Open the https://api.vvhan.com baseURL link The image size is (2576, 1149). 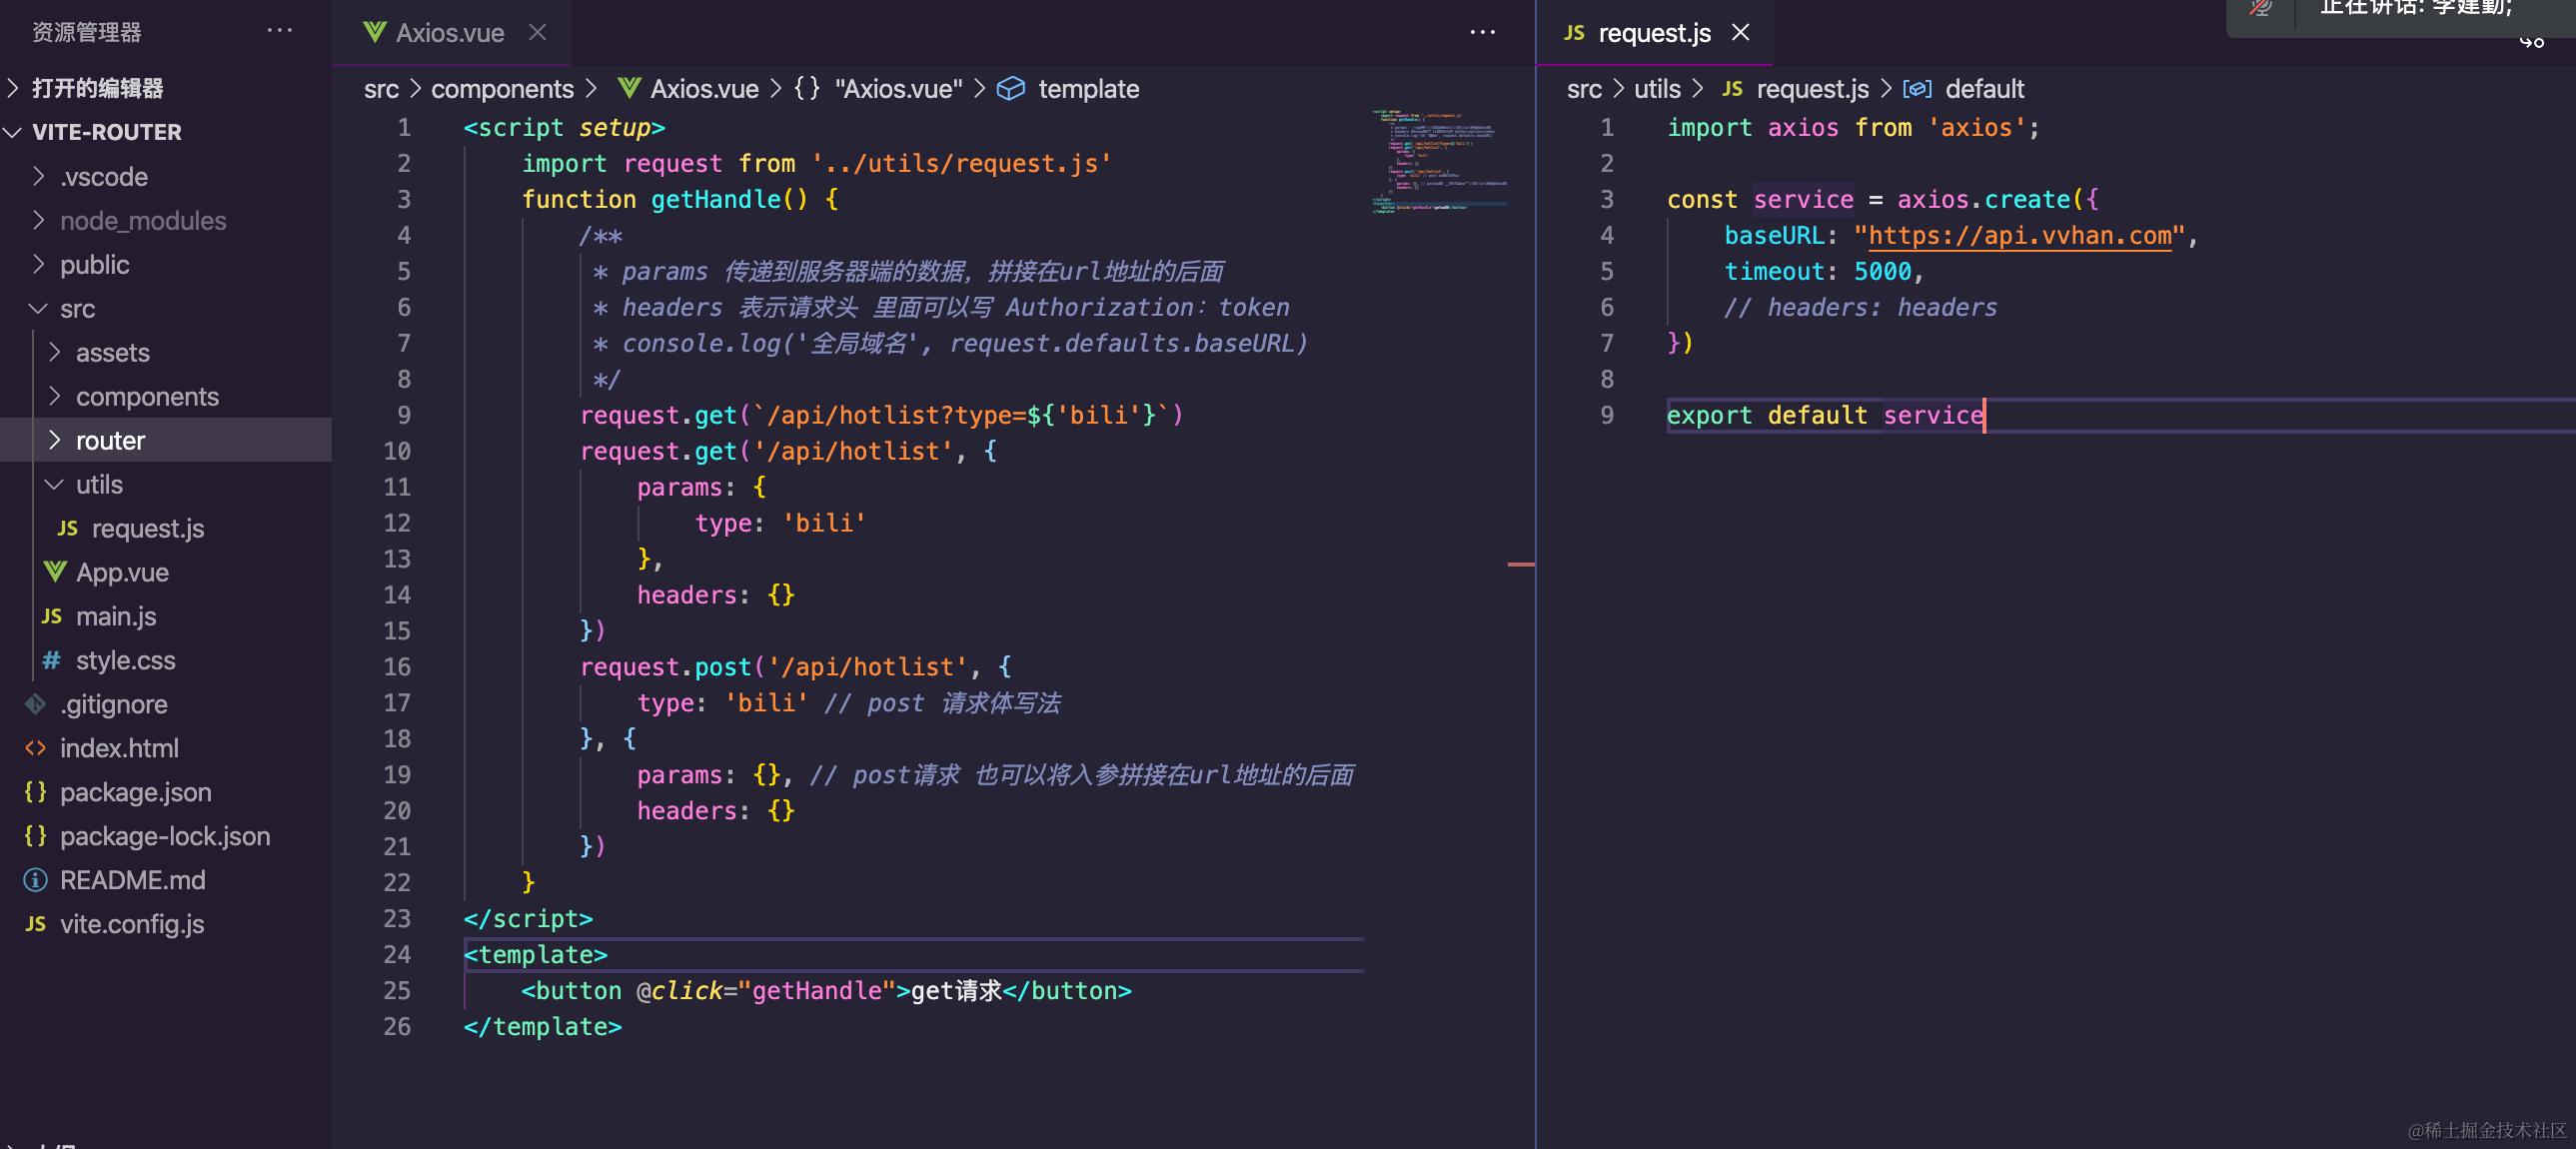point(2019,235)
